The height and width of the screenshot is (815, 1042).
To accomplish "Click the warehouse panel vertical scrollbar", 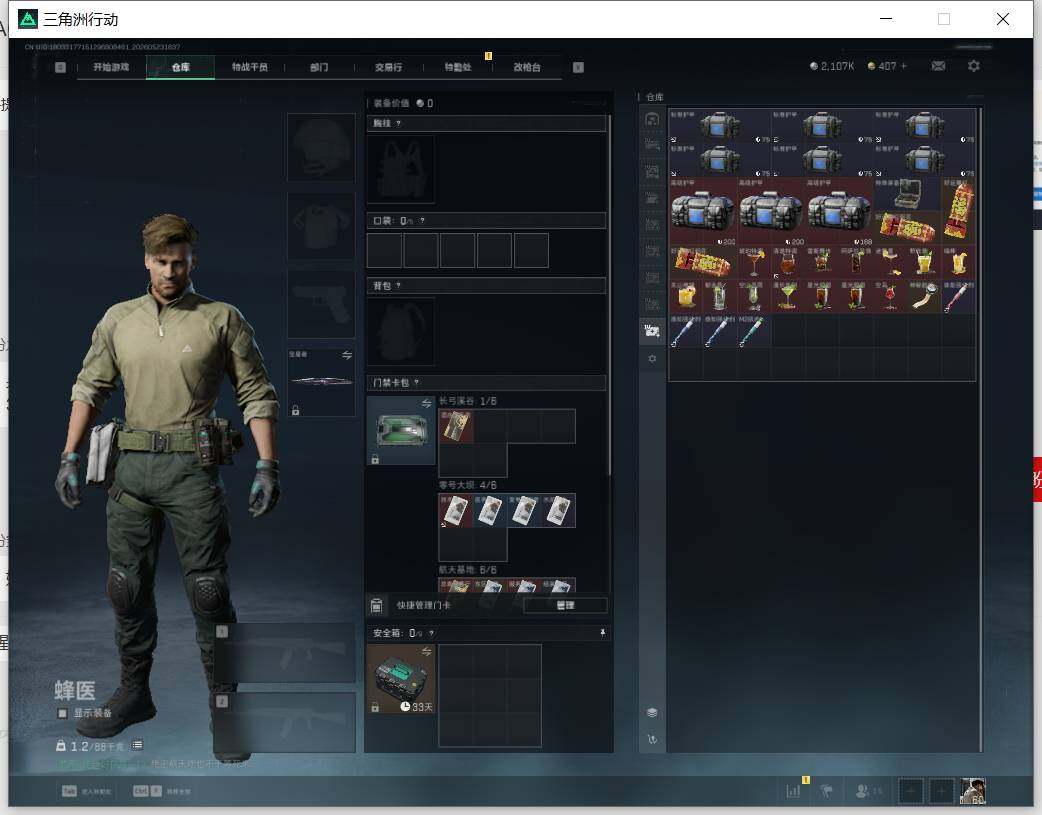I will tap(981, 428).
